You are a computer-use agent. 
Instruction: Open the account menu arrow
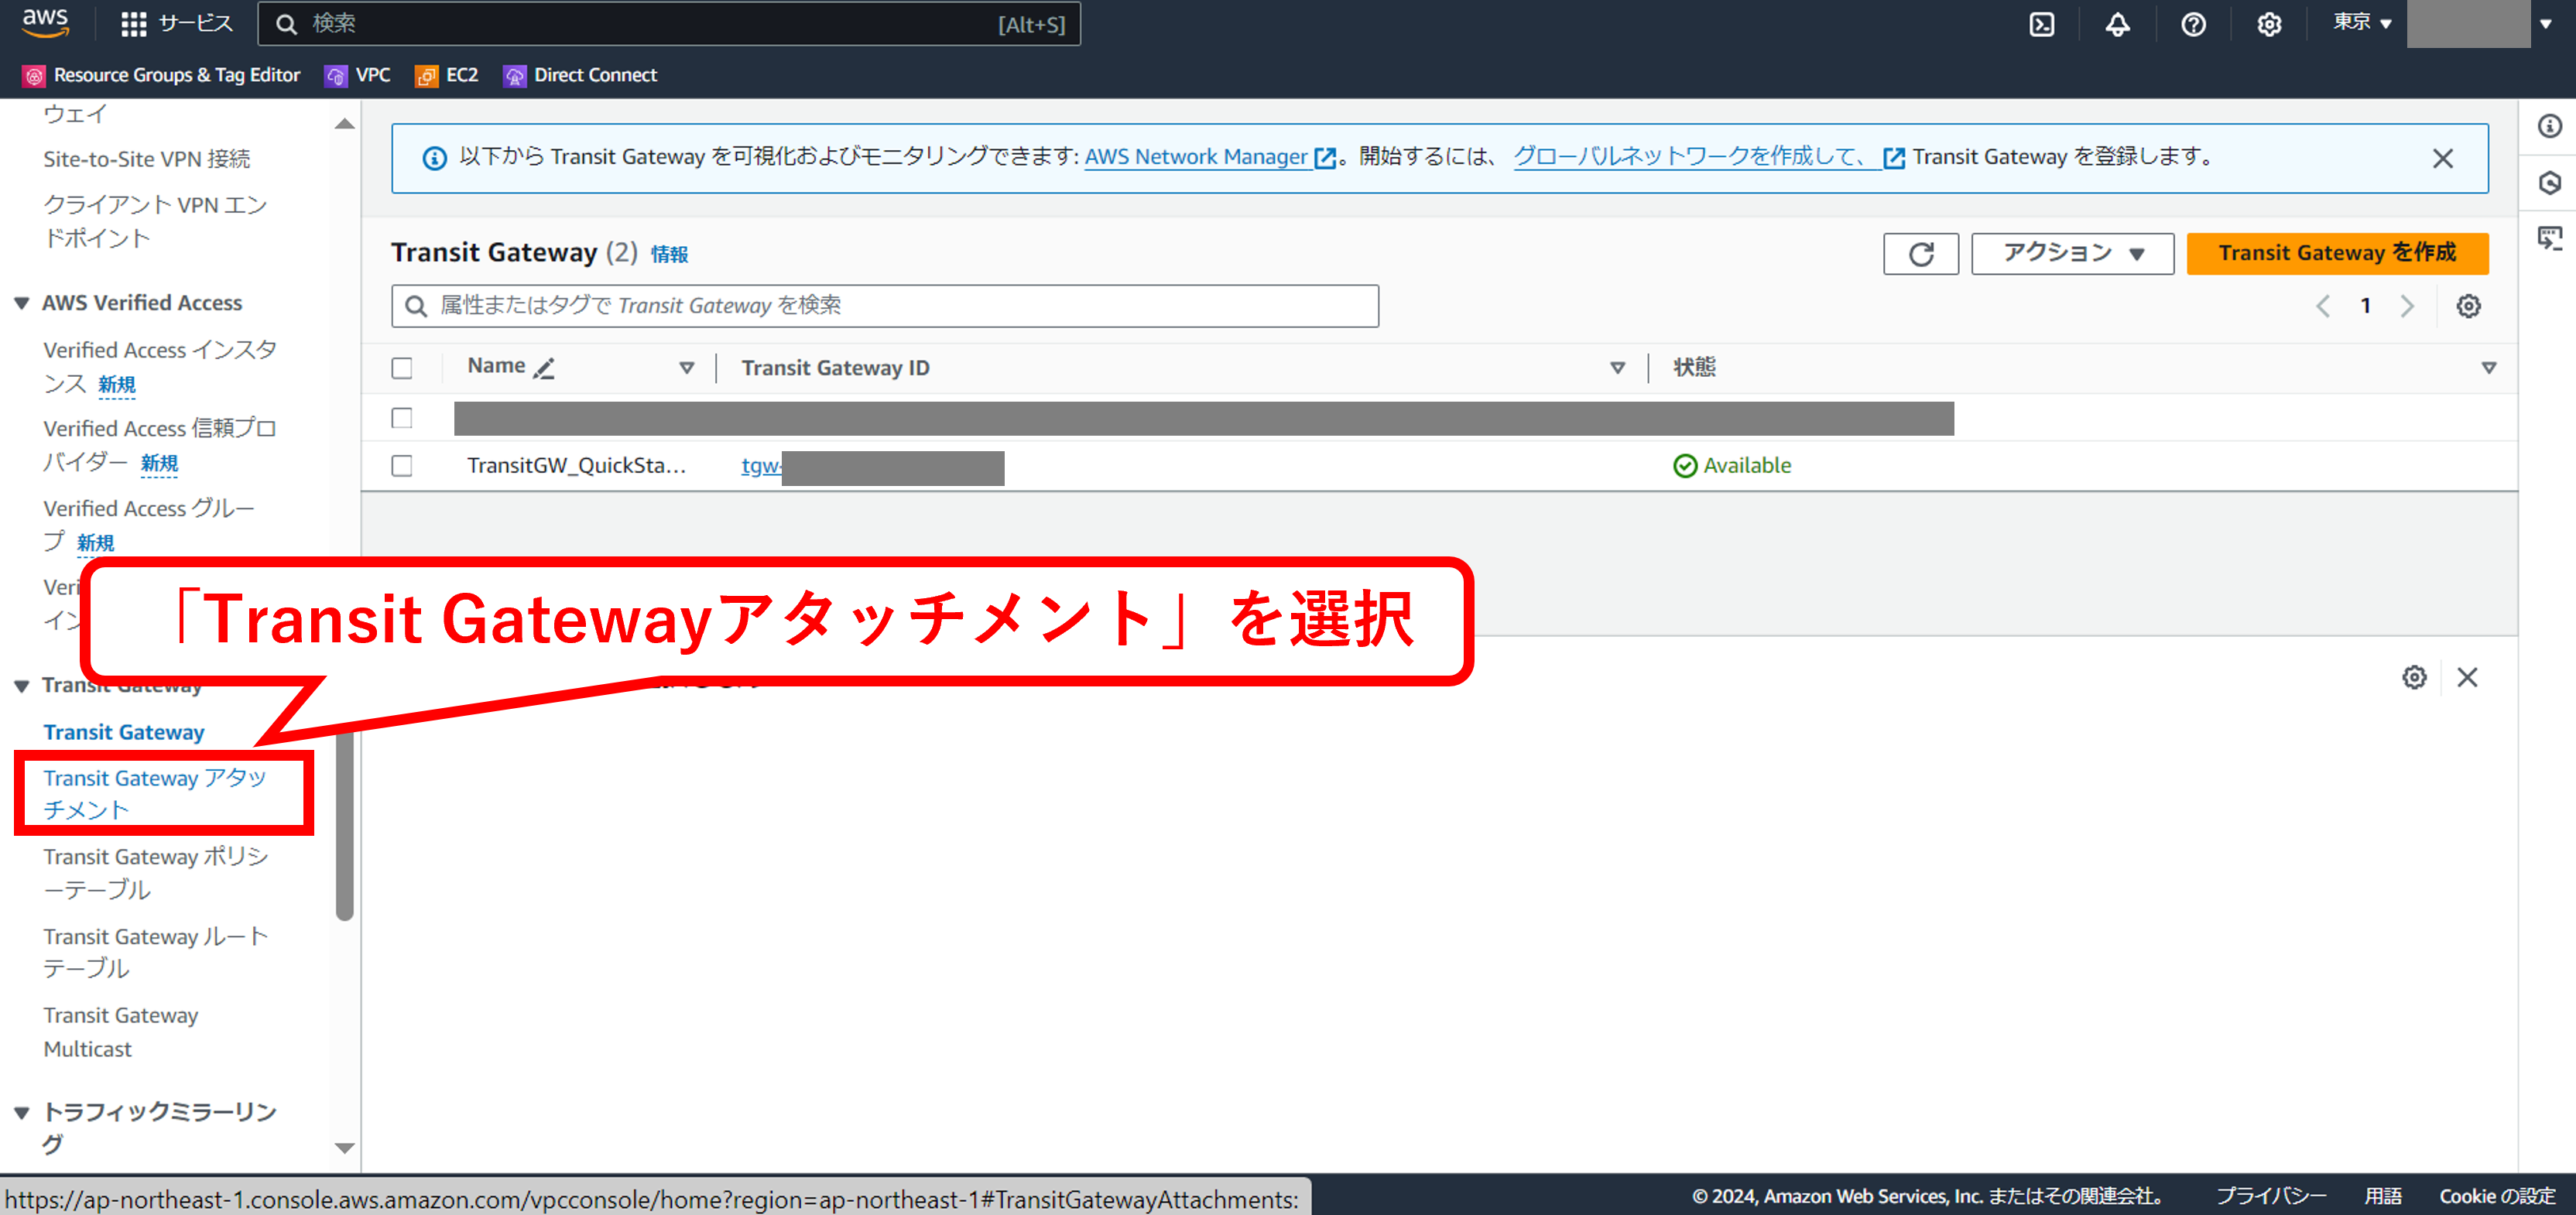pyautogui.click(x=2545, y=24)
